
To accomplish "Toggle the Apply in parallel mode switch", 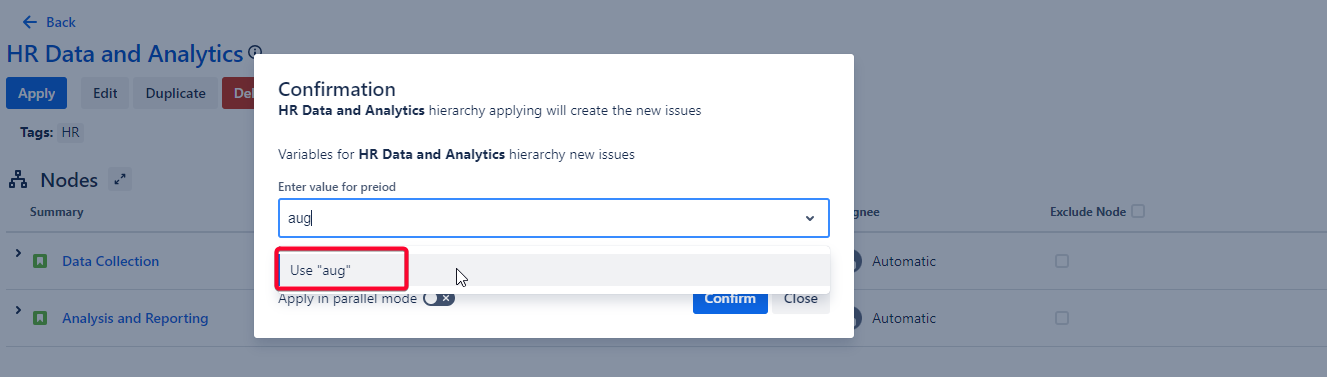I will coord(439,298).
